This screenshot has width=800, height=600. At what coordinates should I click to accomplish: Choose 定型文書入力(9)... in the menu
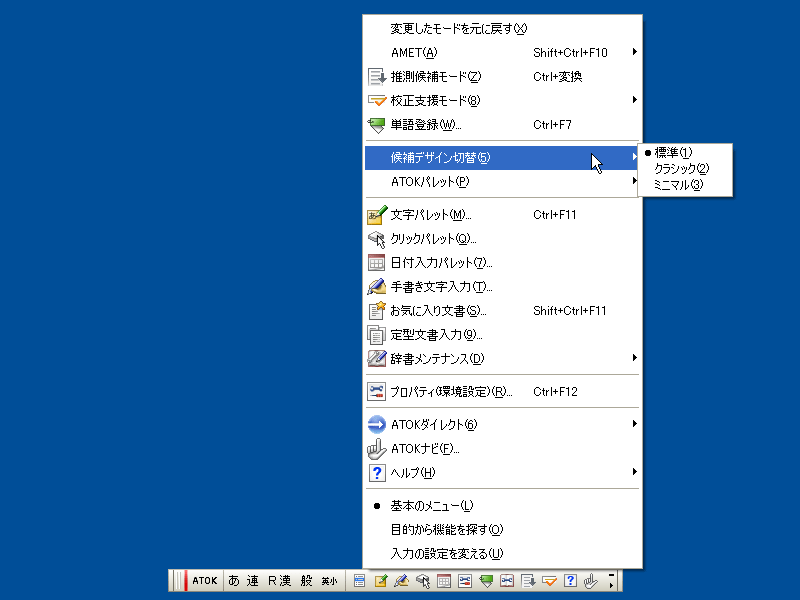(x=502, y=335)
